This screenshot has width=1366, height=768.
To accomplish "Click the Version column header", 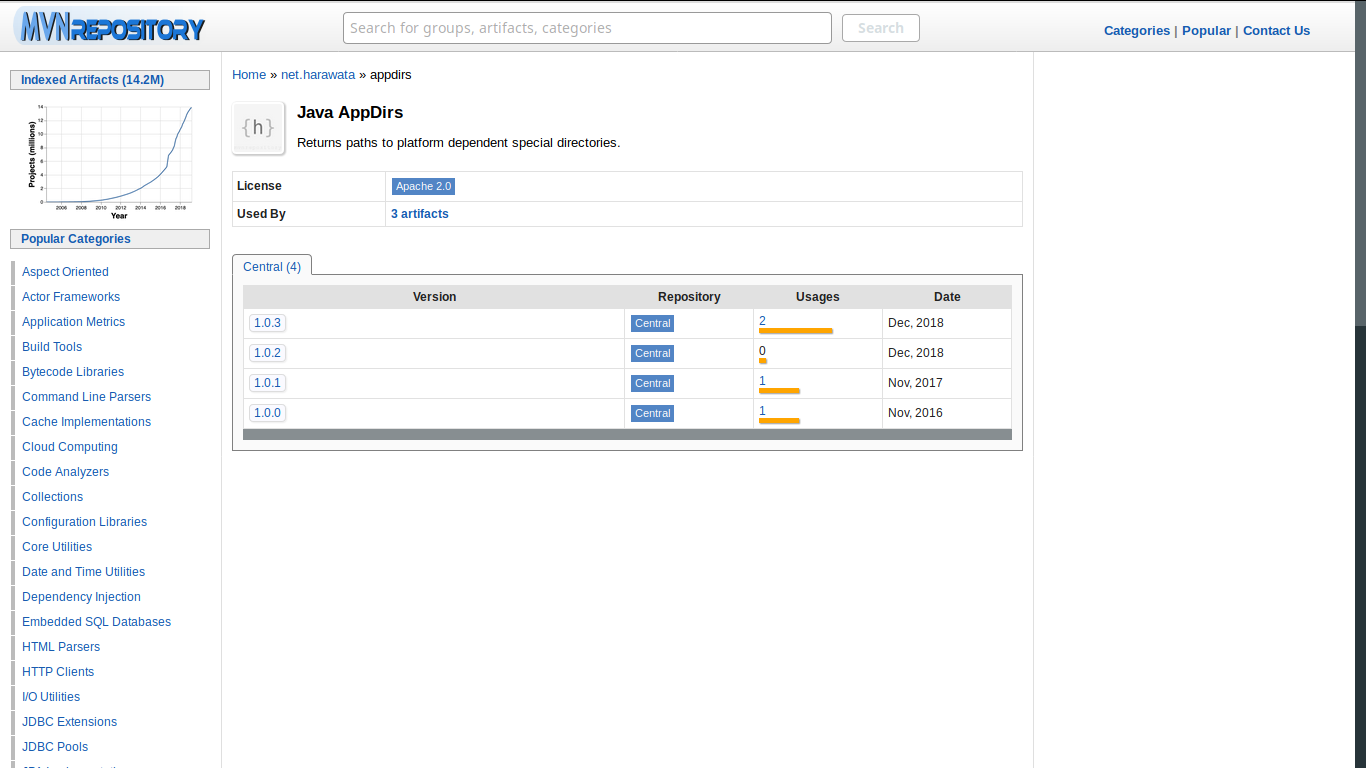I will click(x=434, y=297).
